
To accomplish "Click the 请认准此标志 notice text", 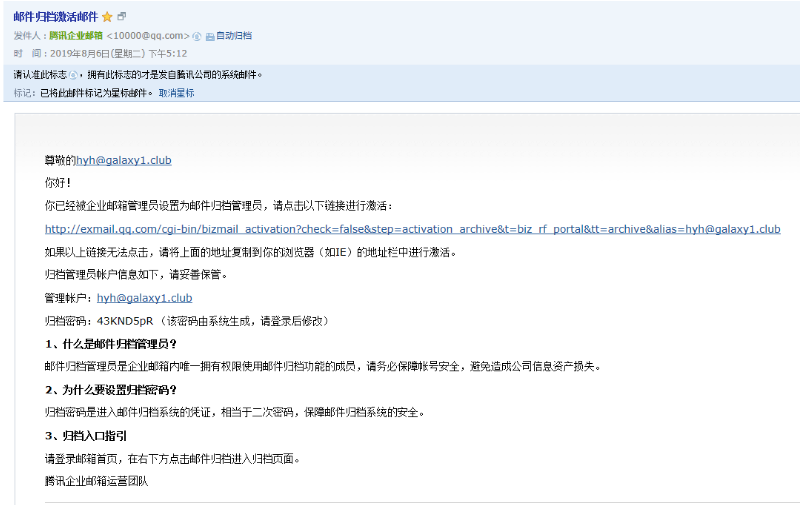I will [x=40, y=75].
